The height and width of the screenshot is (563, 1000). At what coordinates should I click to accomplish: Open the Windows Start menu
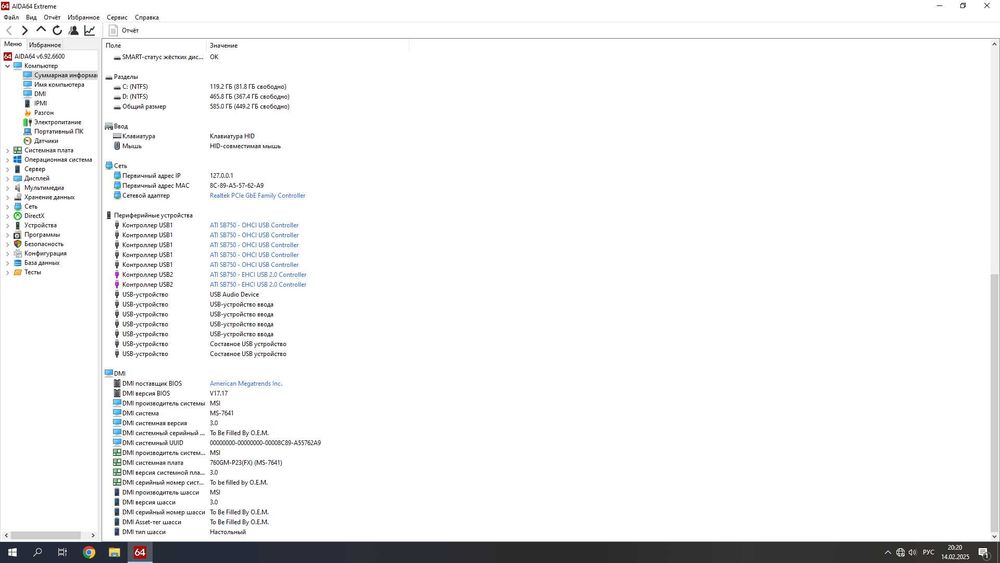pyautogui.click(x=11, y=552)
